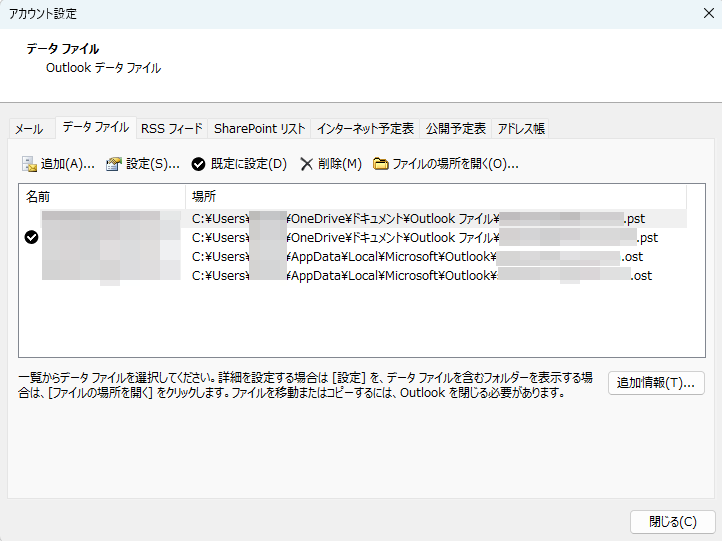Viewport: 722px width, 541px height.
Task: Open Settings (設定) for the data file
Action: [x=114, y=164]
